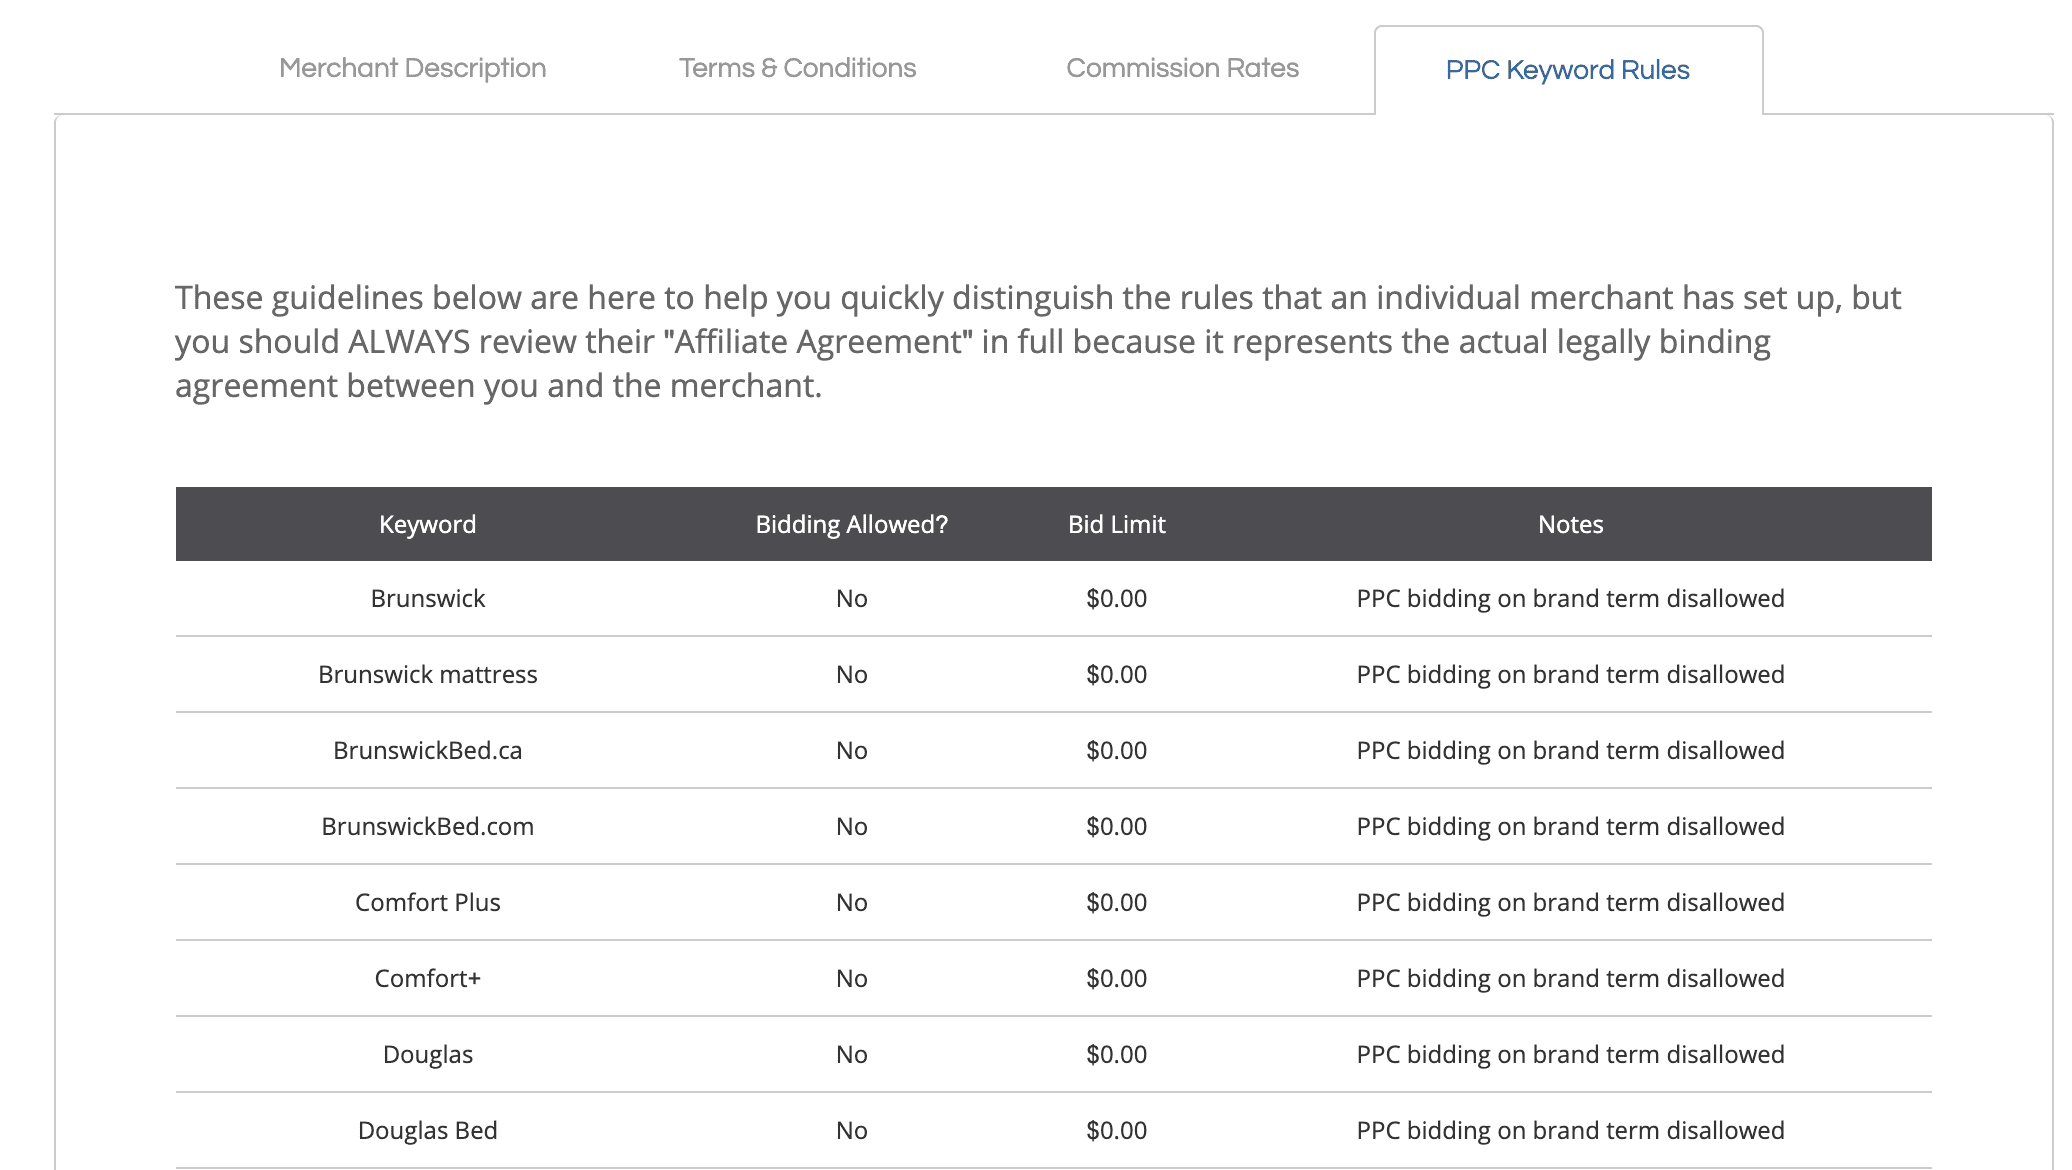The height and width of the screenshot is (1170, 2072).
Task: Click the $0.00 bid limit for Douglas
Action: pos(1116,1054)
